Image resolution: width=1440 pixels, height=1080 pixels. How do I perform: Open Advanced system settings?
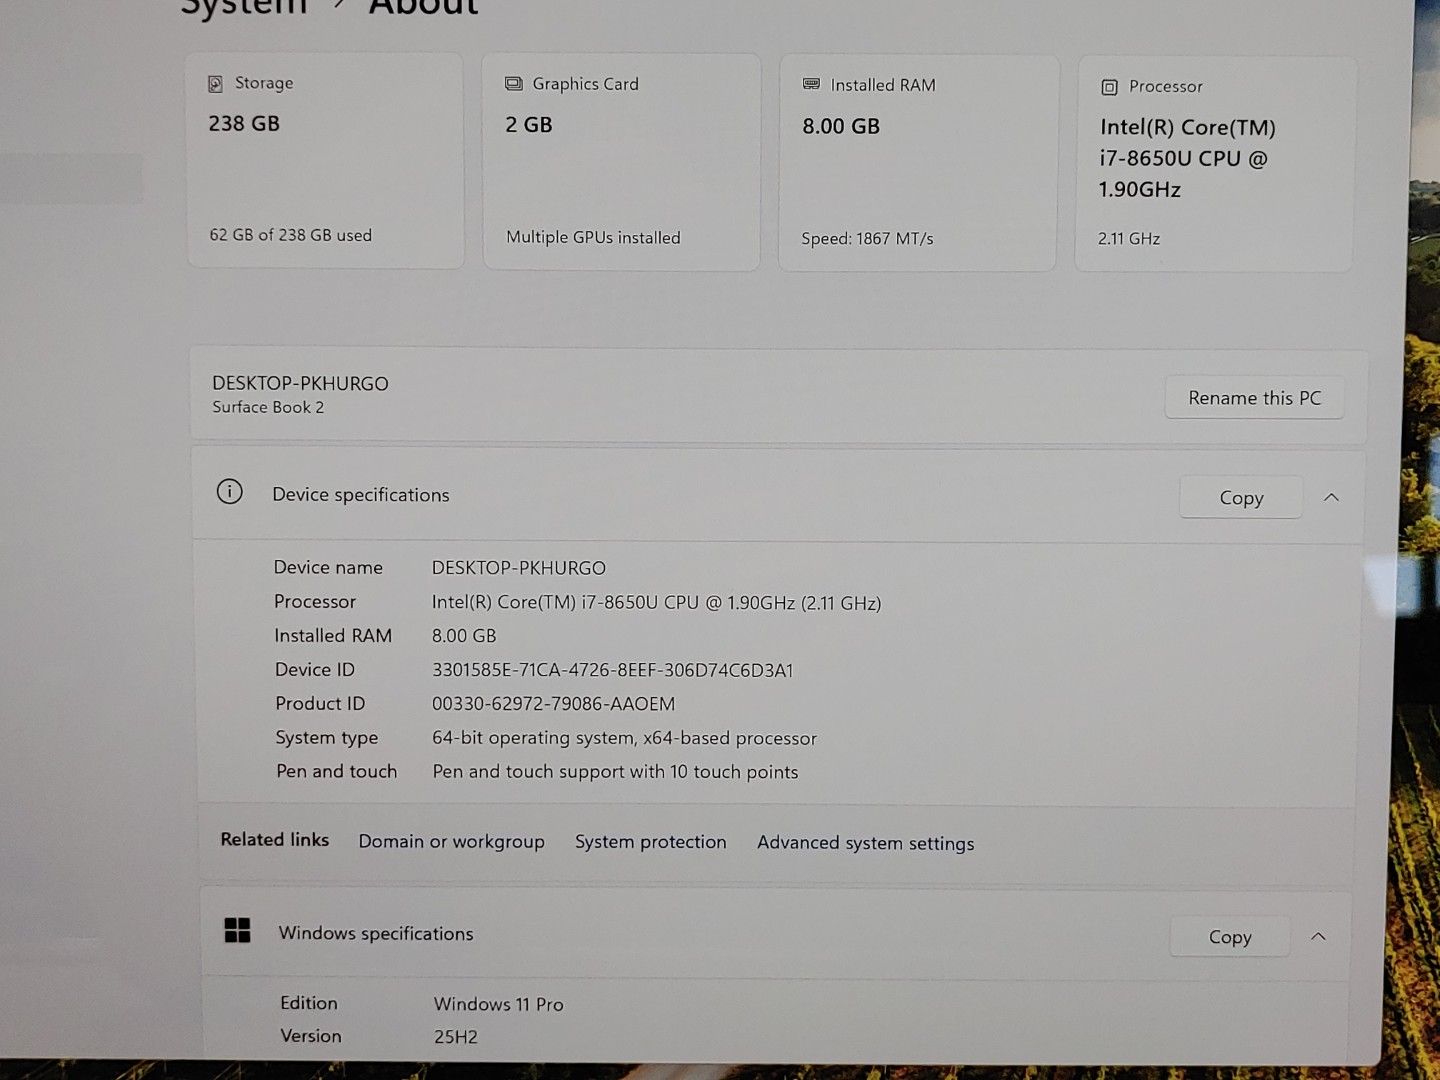click(865, 843)
